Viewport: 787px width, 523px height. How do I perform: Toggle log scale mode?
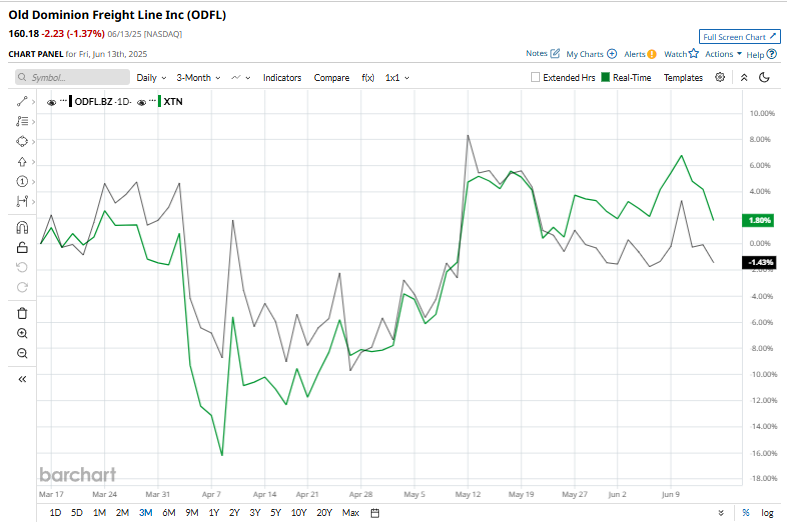(767, 513)
